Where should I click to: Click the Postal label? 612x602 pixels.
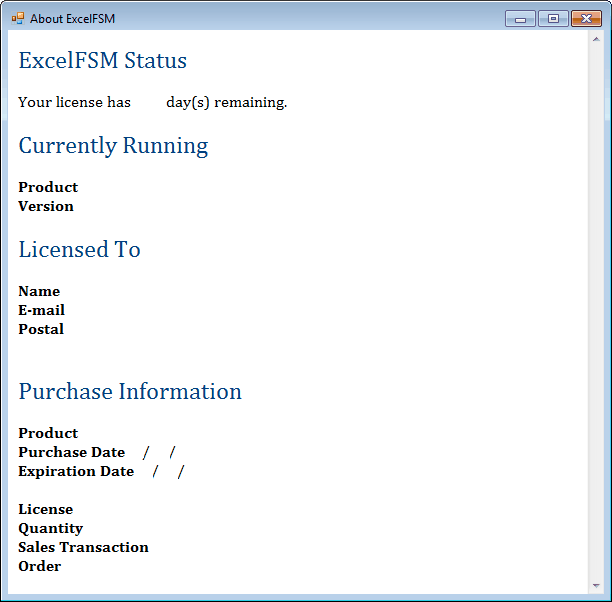[x=41, y=329]
